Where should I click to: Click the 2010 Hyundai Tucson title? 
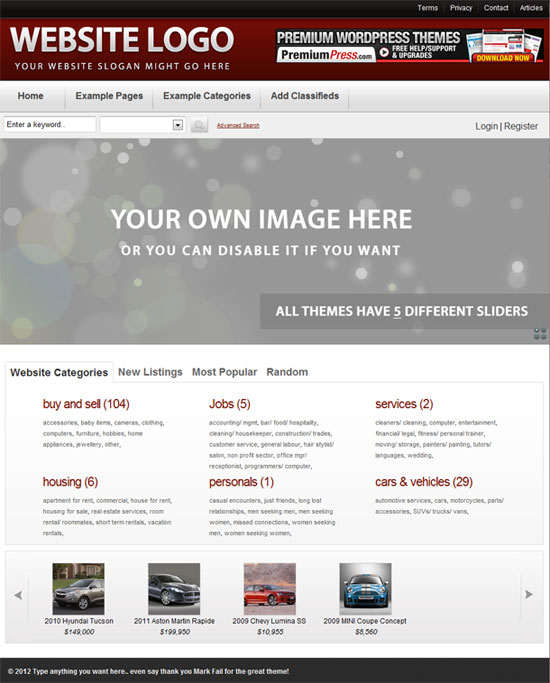click(79, 621)
